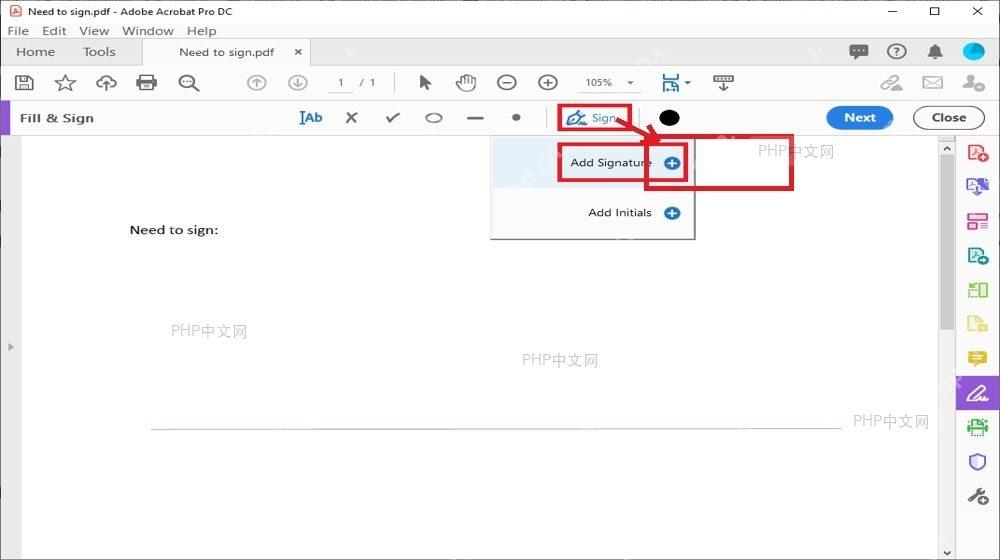Screen dimensions: 1000x560
Task: Open More Tools wrench icon in right pane
Action: click(977, 496)
